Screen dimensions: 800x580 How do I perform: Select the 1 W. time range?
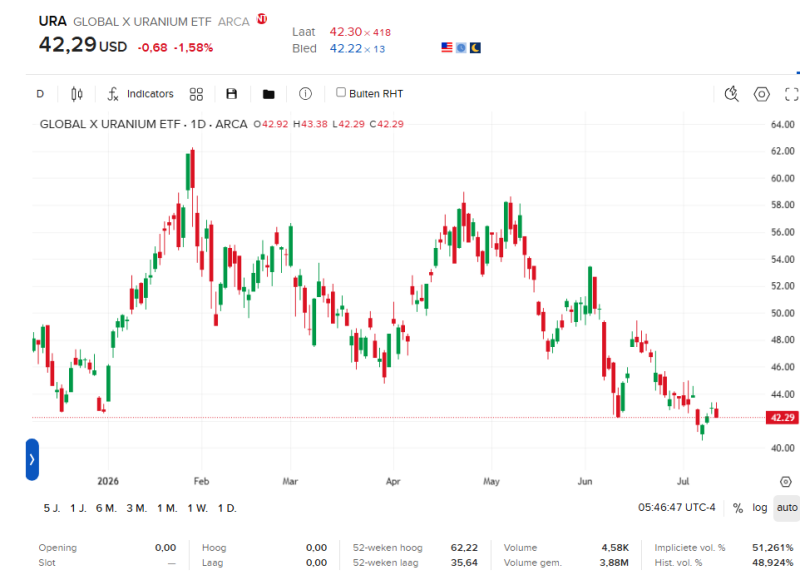click(x=197, y=508)
